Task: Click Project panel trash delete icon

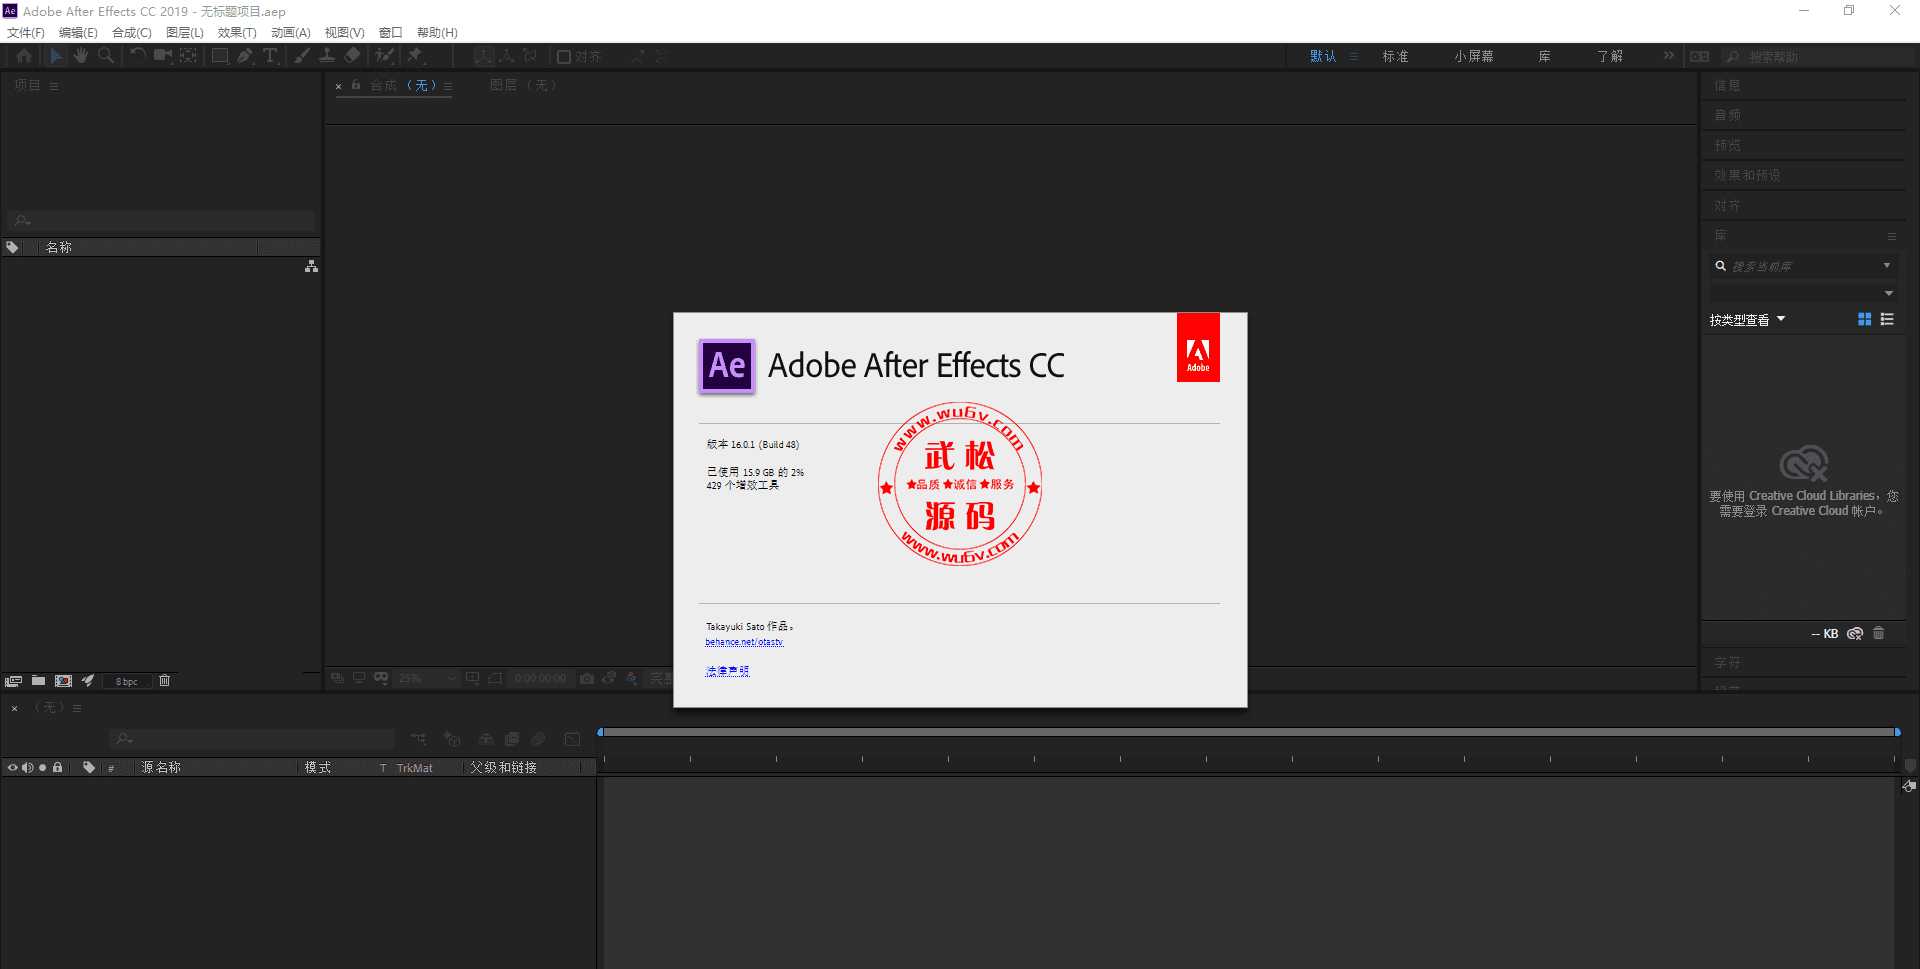Action: click(x=165, y=681)
